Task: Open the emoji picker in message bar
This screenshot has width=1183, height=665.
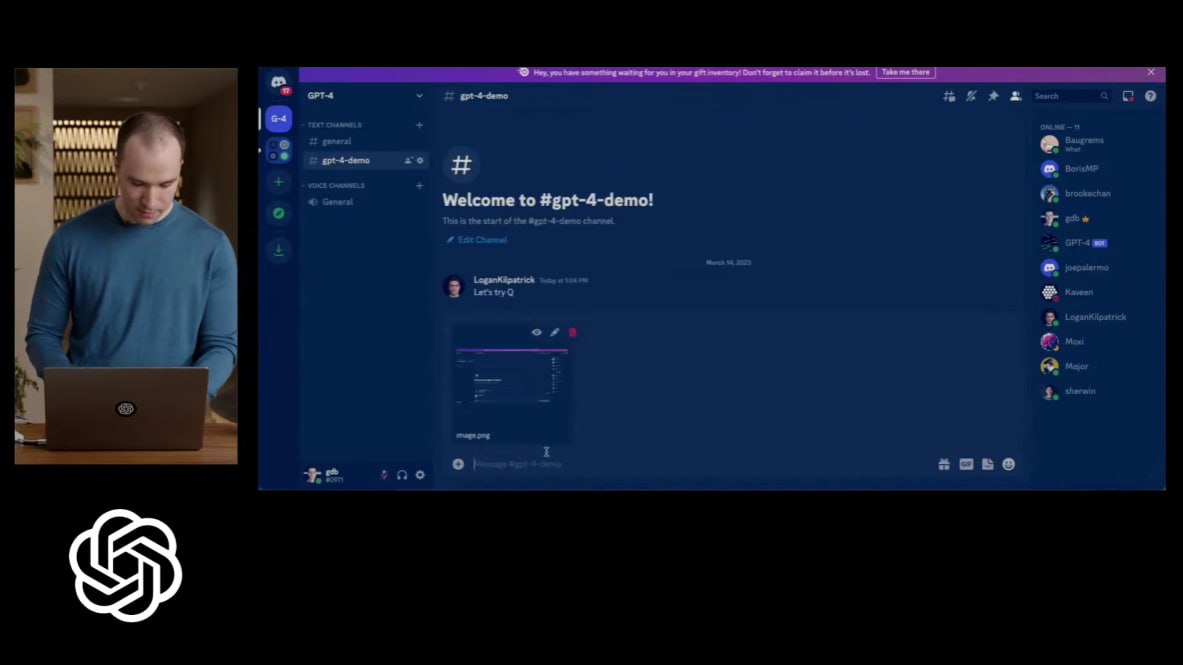Action: (1008, 464)
